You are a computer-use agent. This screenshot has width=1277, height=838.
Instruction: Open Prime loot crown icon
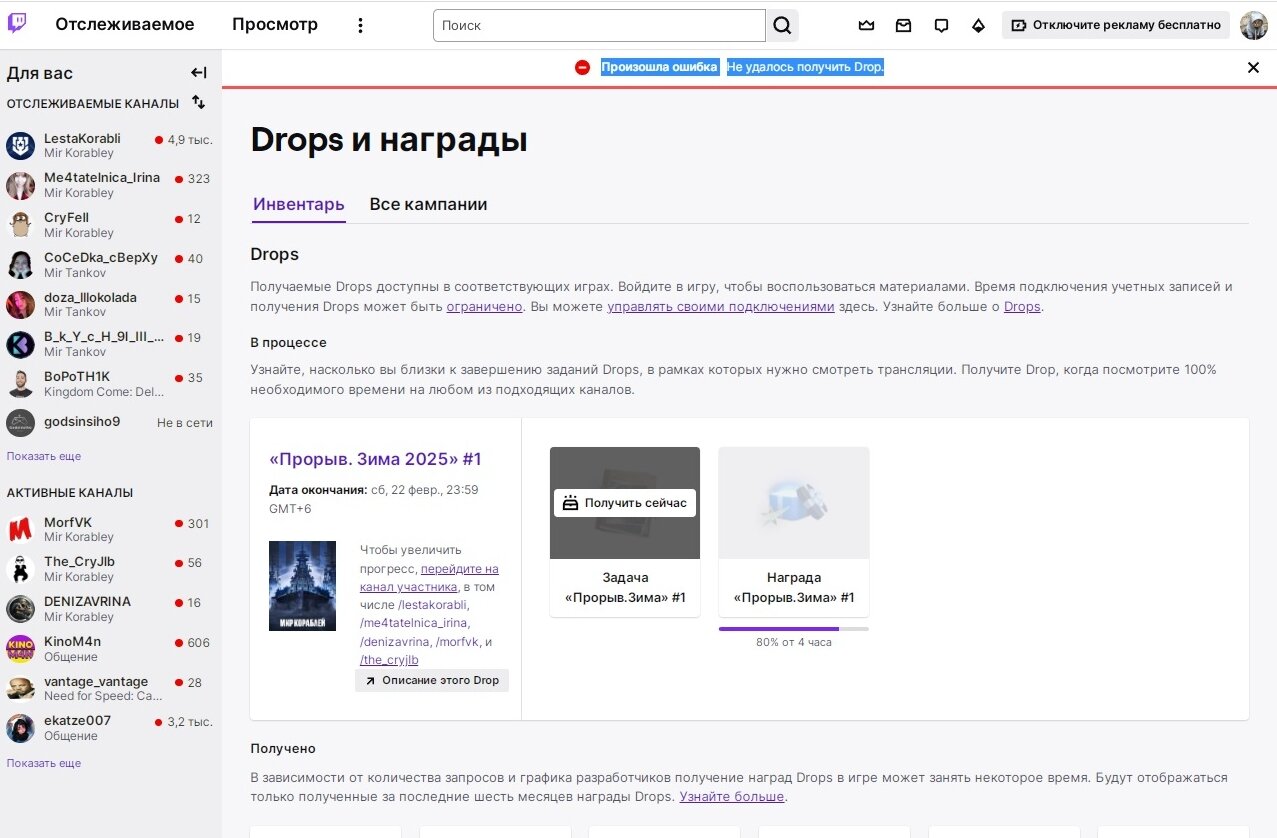click(867, 25)
